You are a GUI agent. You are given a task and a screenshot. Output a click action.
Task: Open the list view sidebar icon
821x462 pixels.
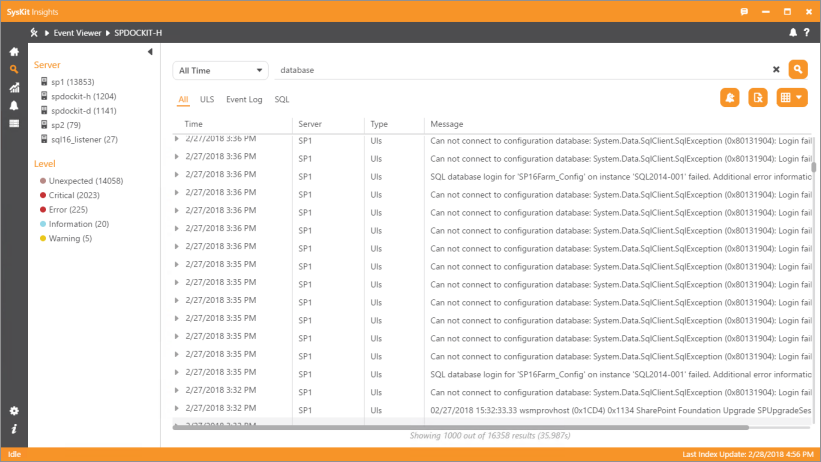click(14, 124)
